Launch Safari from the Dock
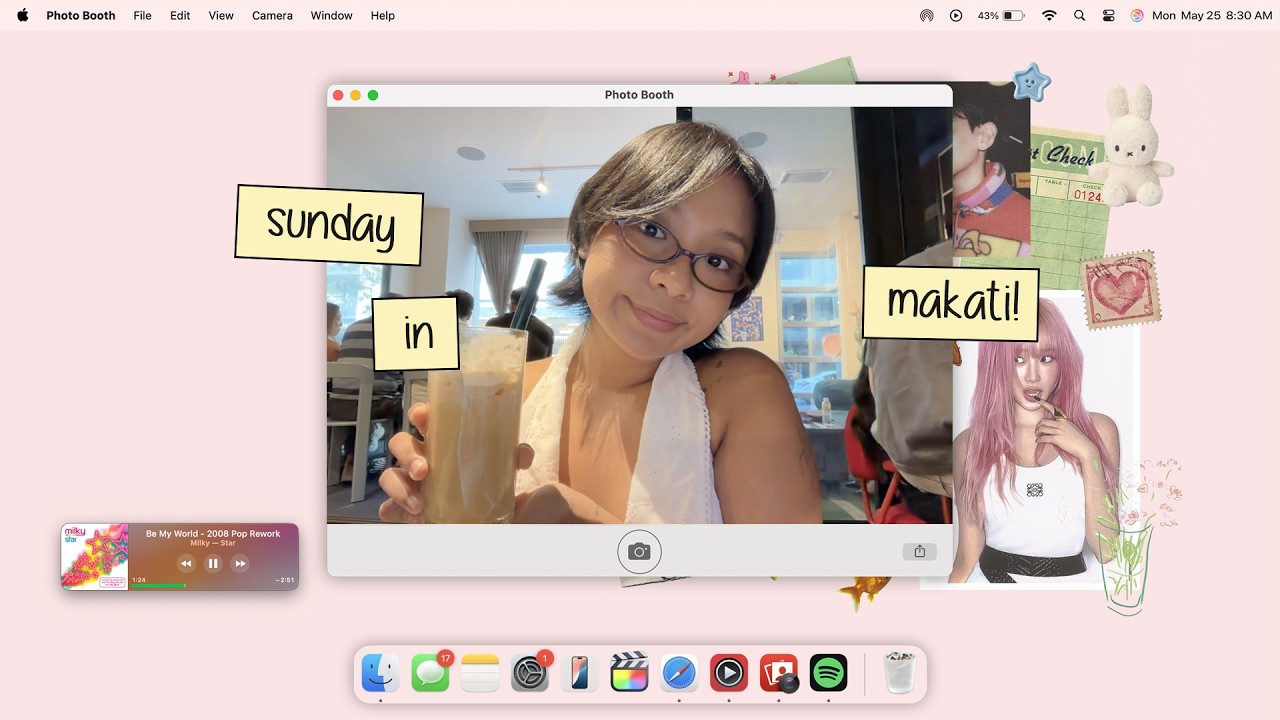This screenshot has height=720, width=1280. point(679,673)
